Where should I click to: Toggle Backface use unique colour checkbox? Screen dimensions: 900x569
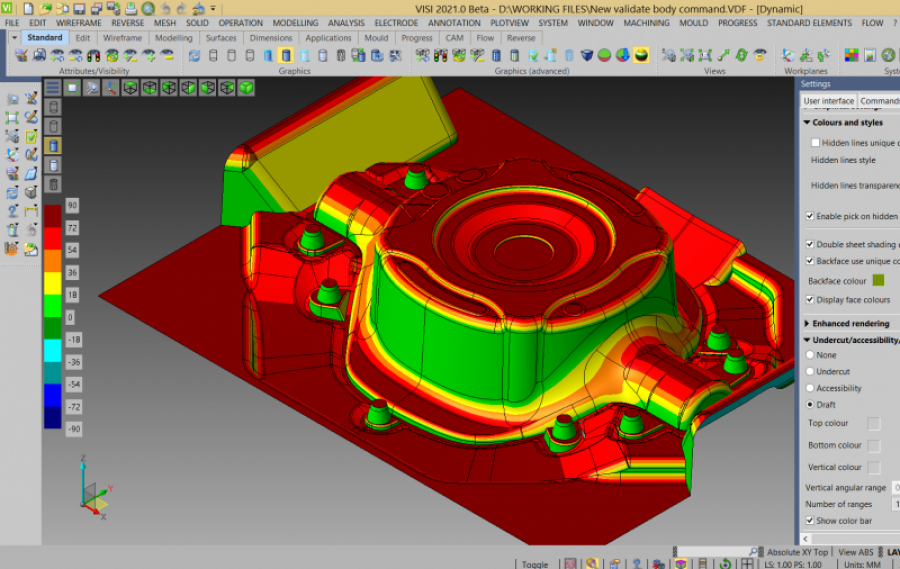click(810, 261)
